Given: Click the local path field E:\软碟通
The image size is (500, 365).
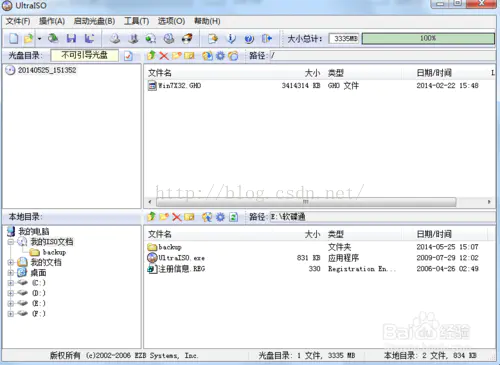Looking at the screenshot, I should coord(382,217).
